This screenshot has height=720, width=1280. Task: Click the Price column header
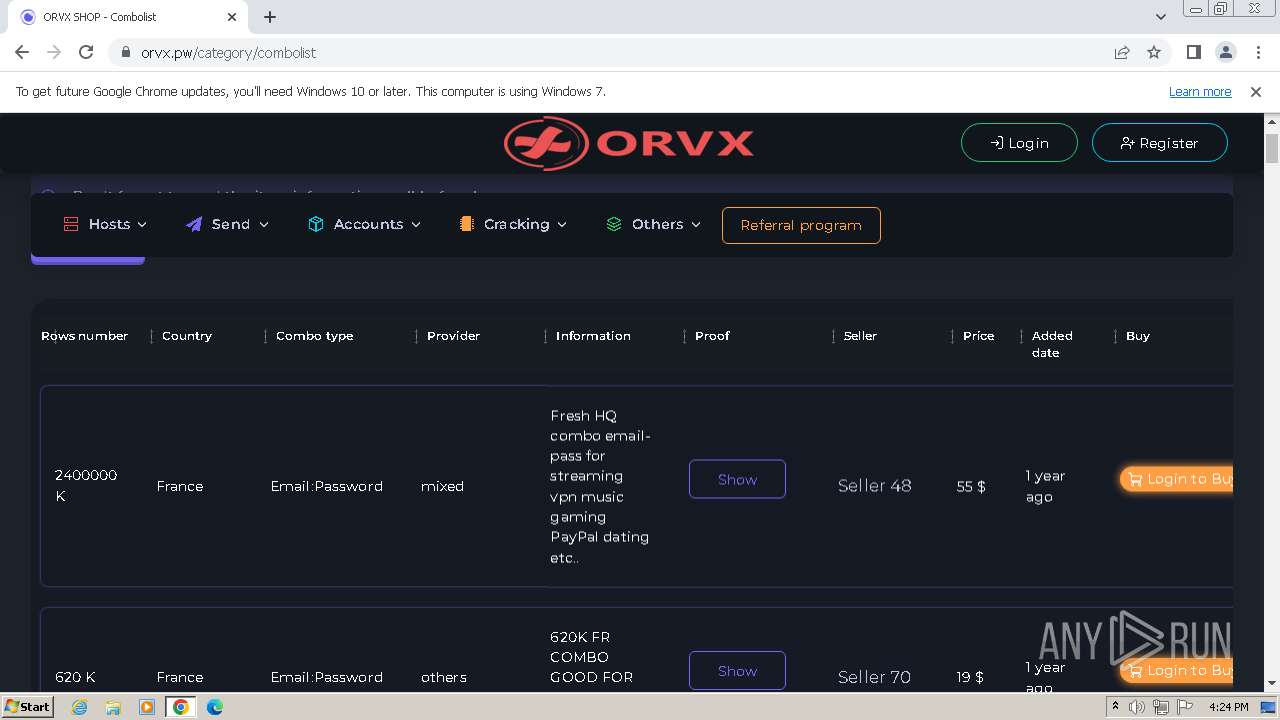click(x=978, y=336)
